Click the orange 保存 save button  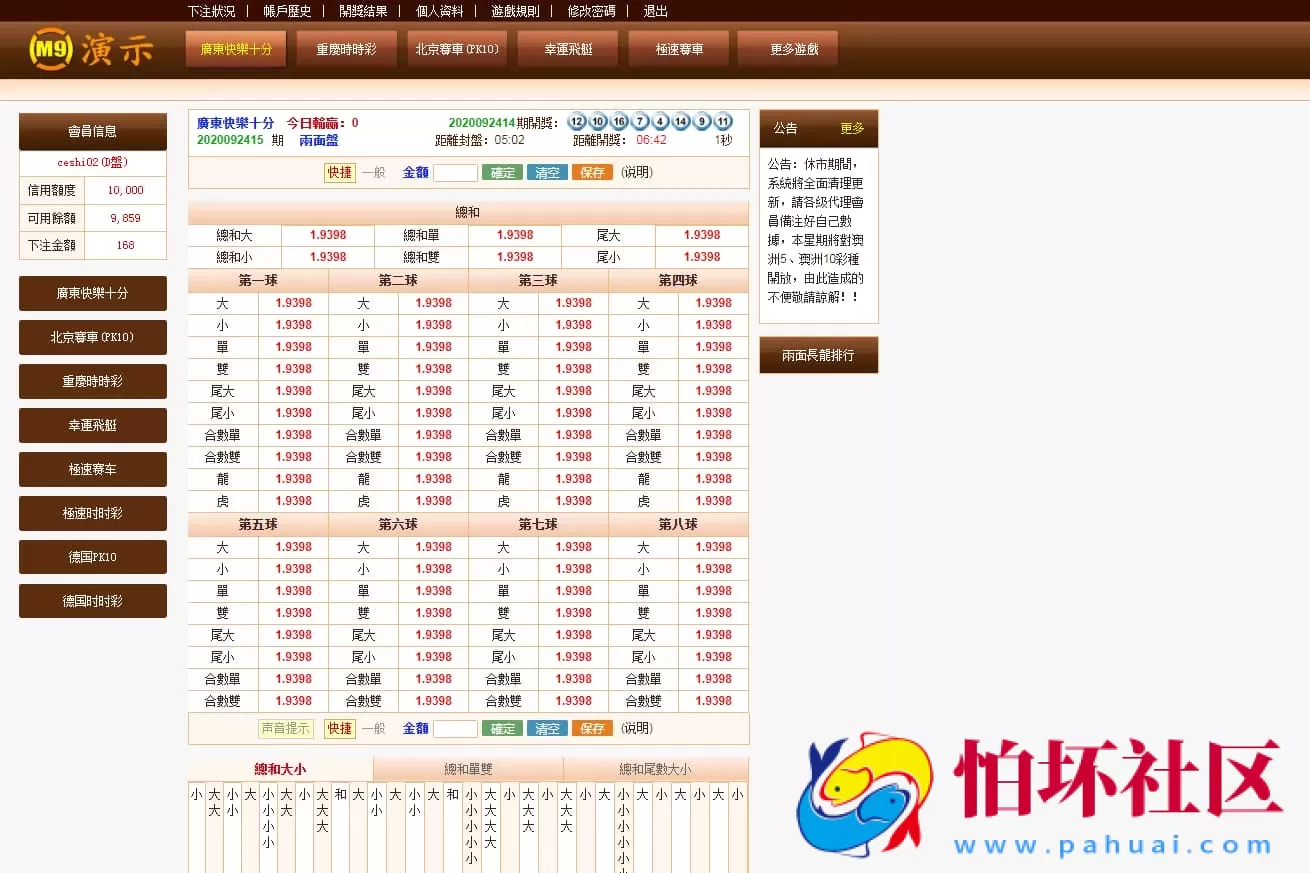coord(592,172)
